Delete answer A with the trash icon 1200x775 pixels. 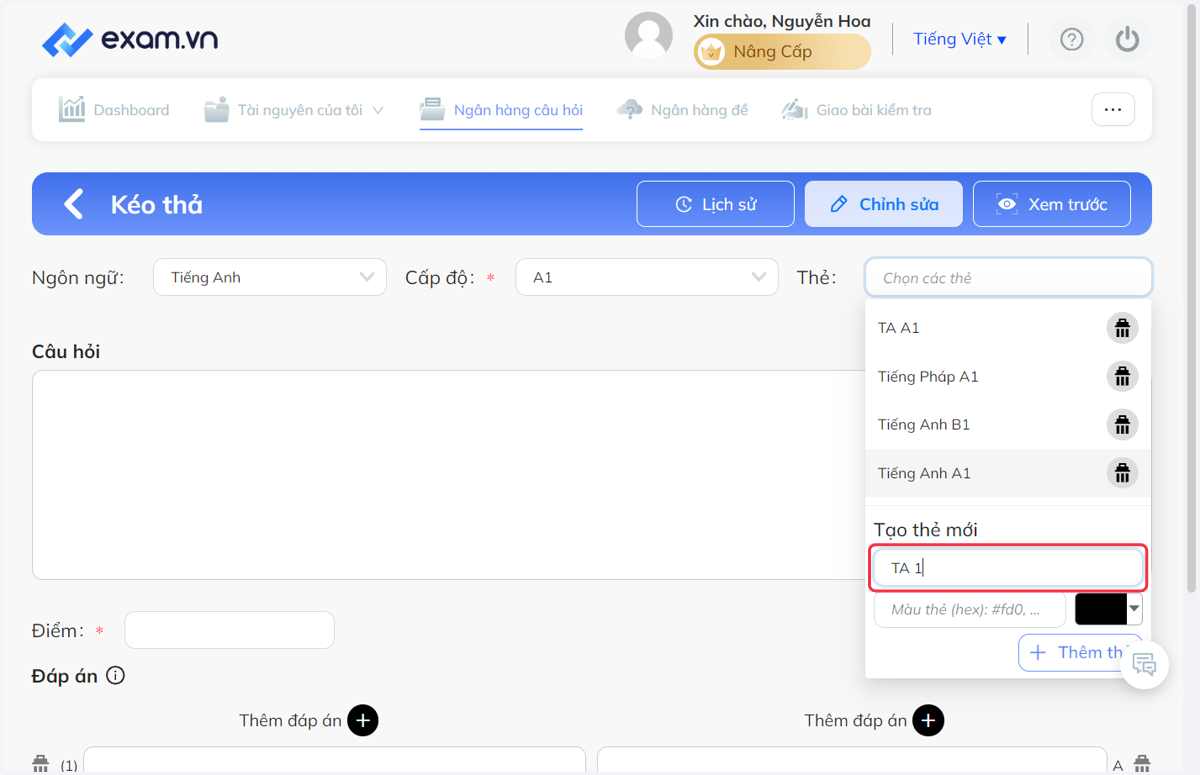point(1142,764)
